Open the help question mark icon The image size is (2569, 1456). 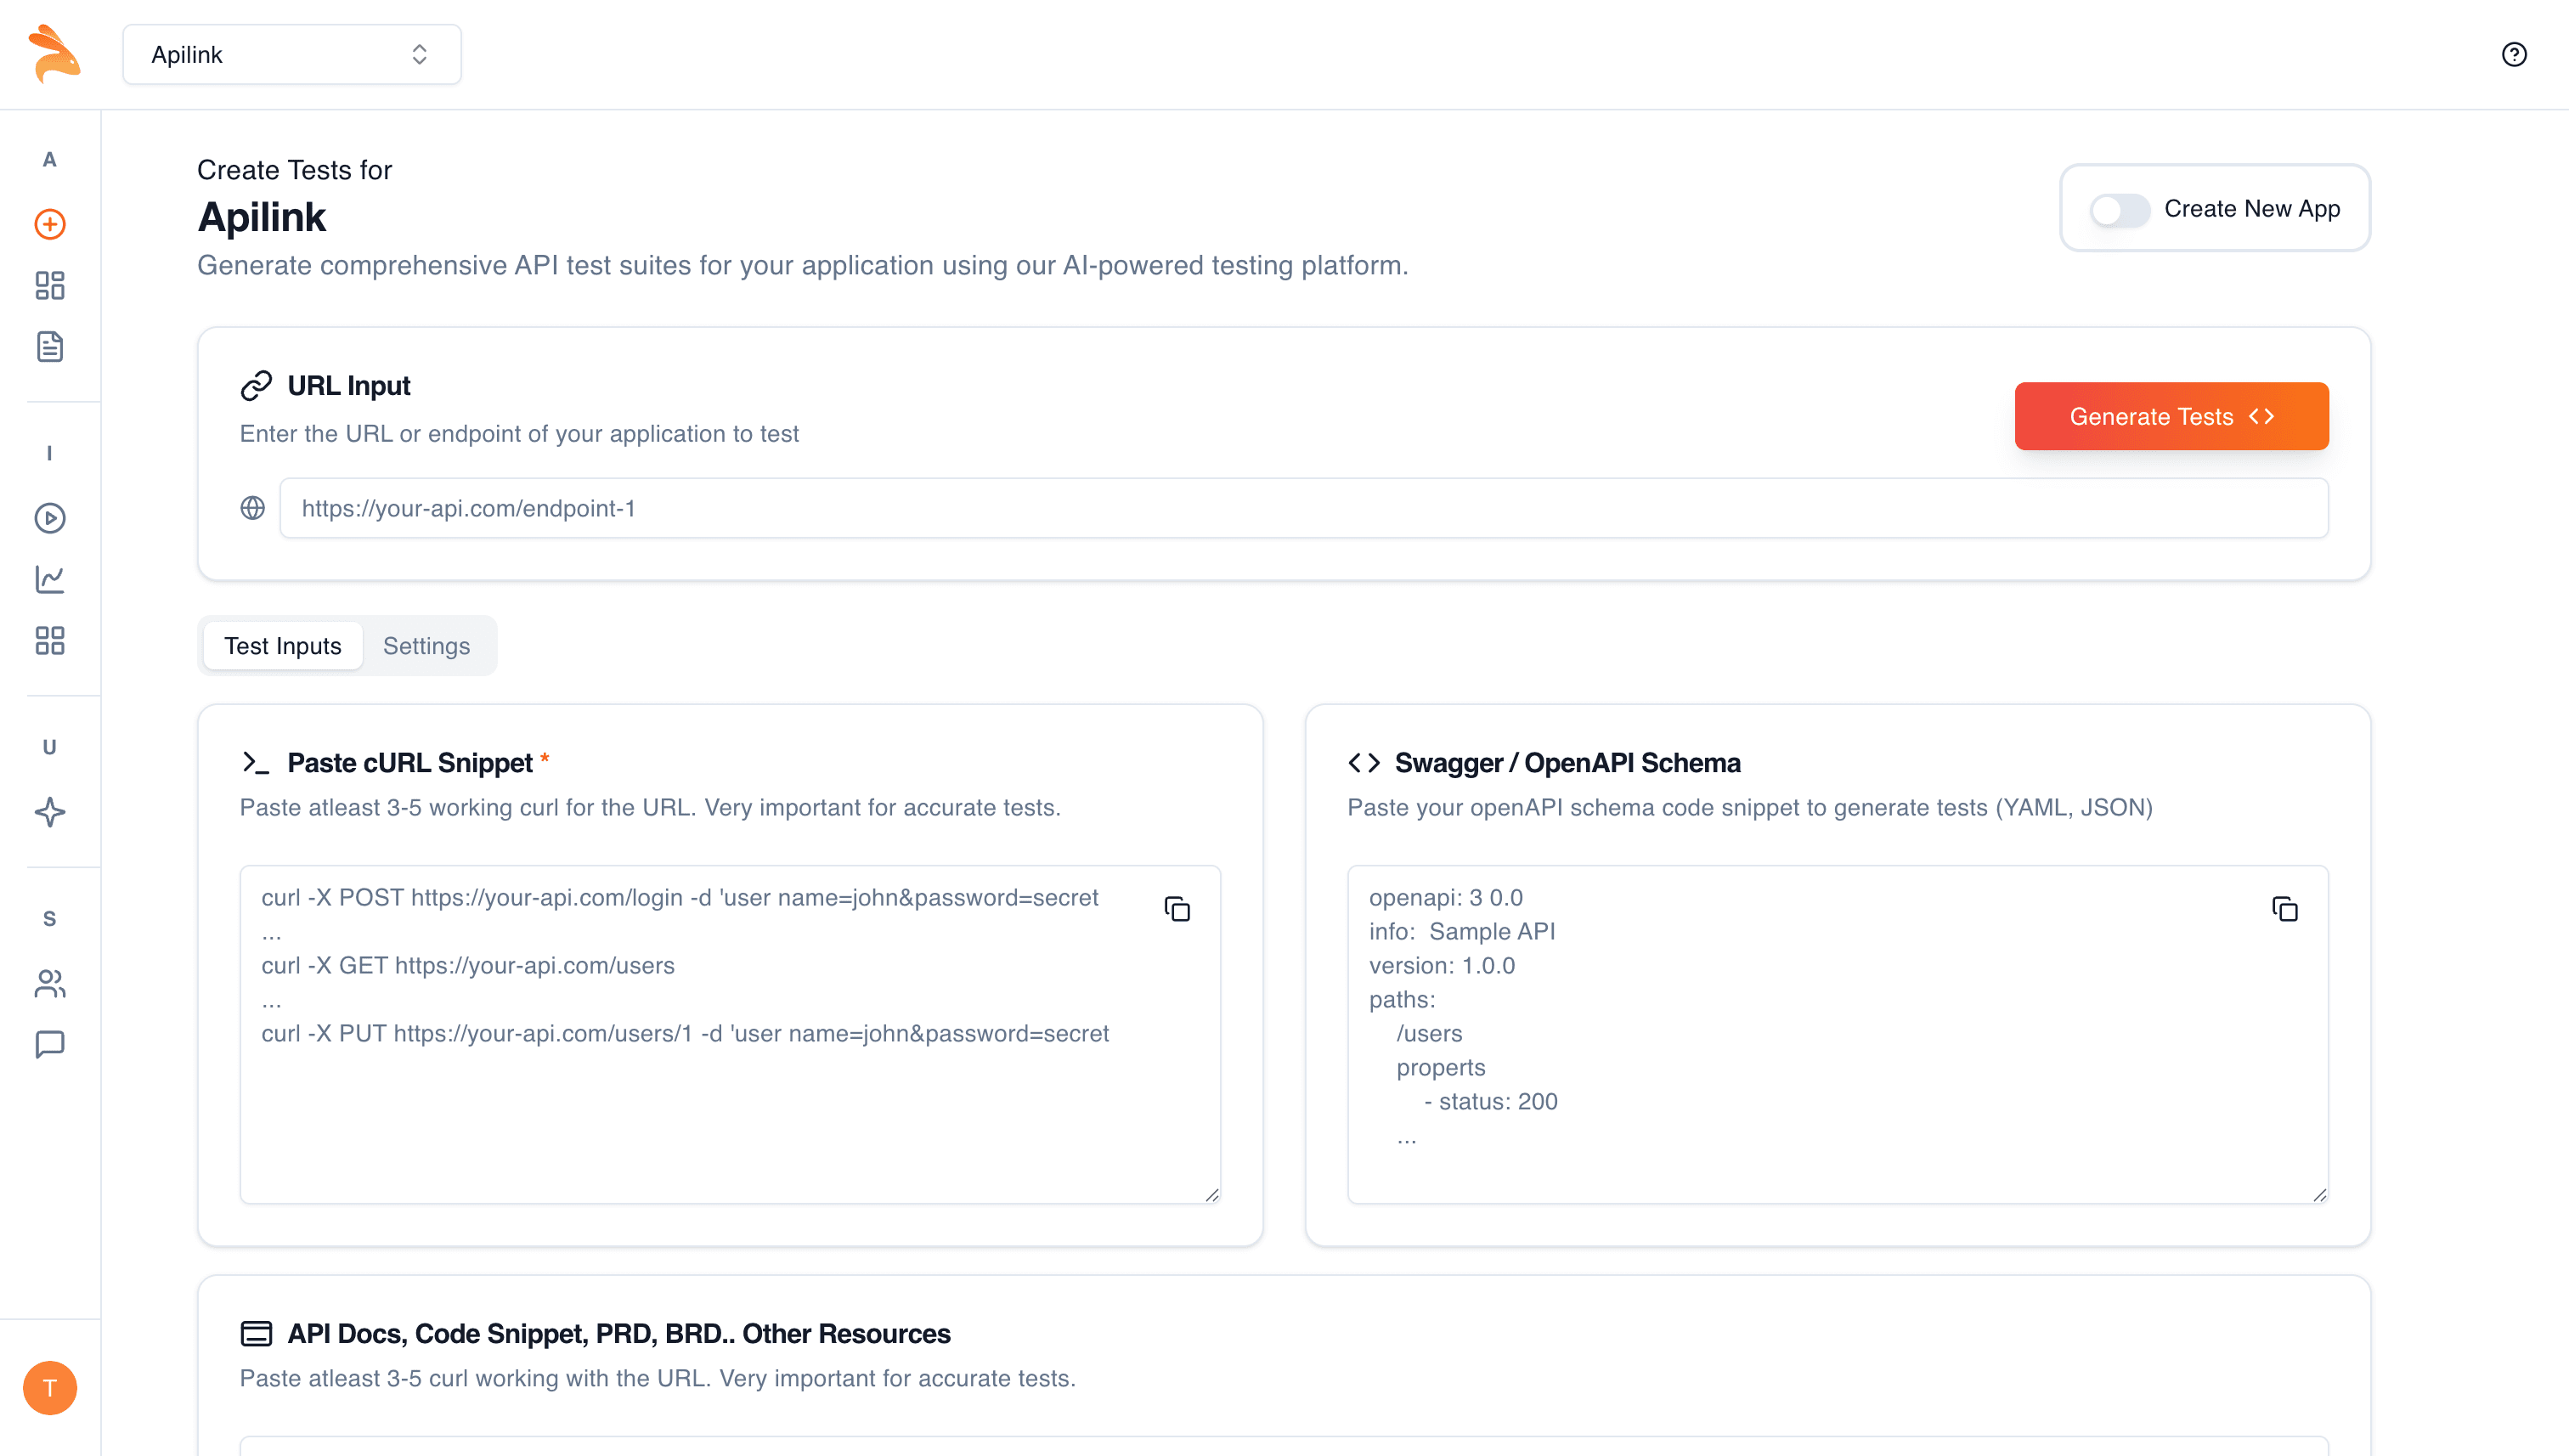[x=2514, y=54]
